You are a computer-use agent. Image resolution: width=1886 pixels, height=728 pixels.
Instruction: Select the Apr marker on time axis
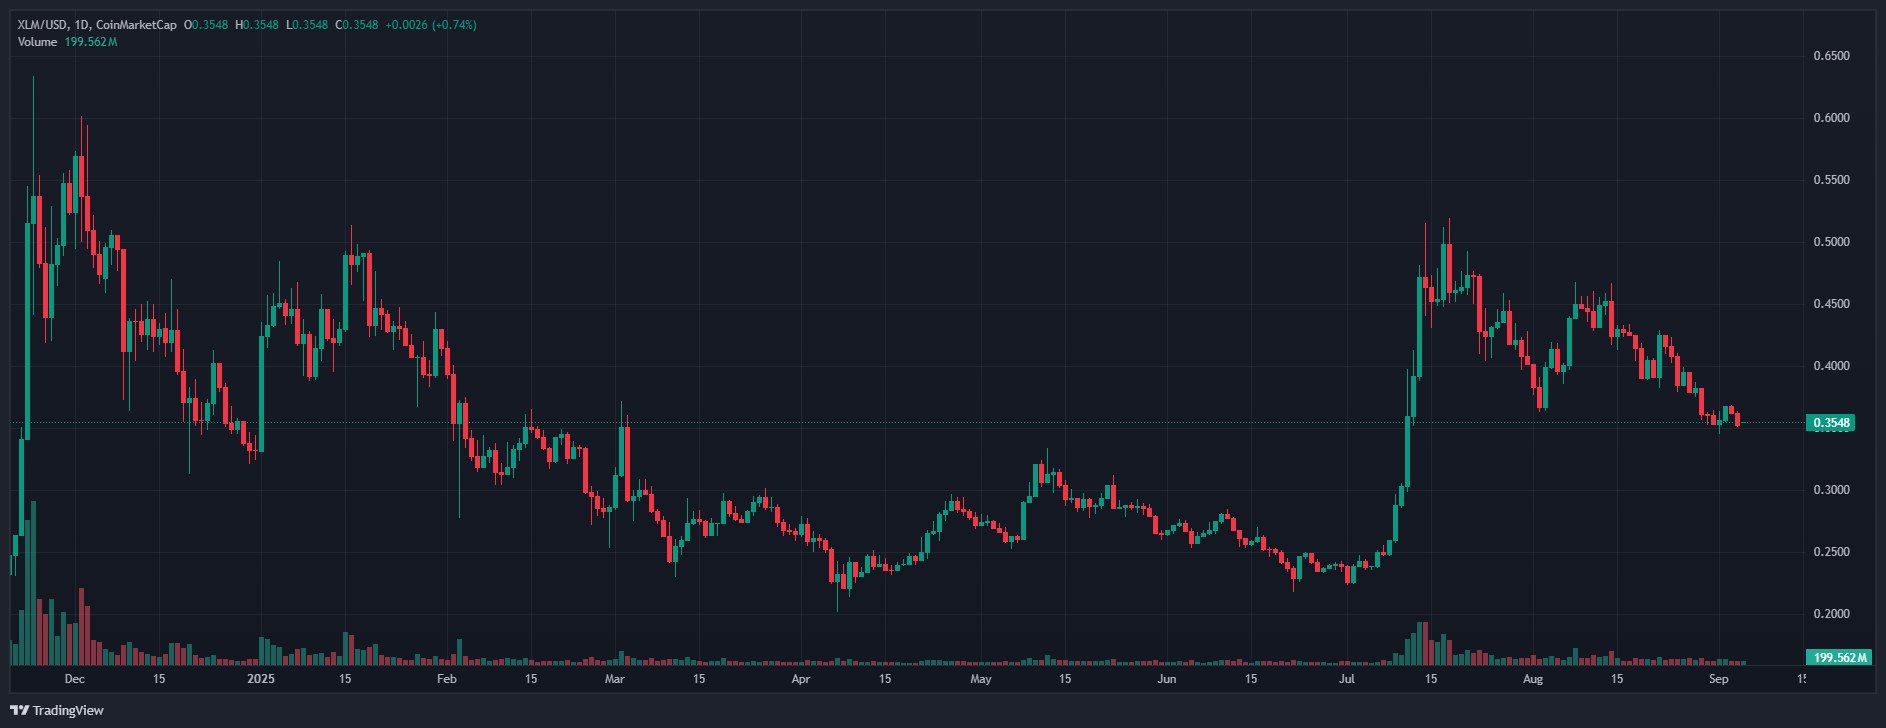point(800,679)
